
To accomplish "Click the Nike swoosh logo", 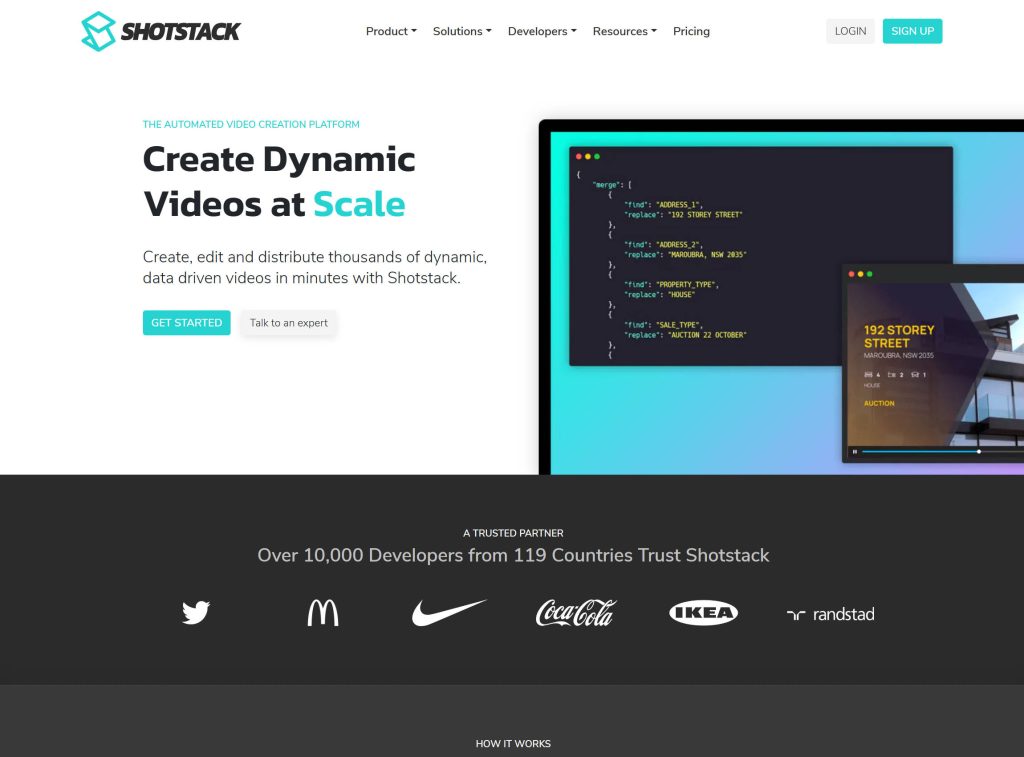I will tap(449, 613).
